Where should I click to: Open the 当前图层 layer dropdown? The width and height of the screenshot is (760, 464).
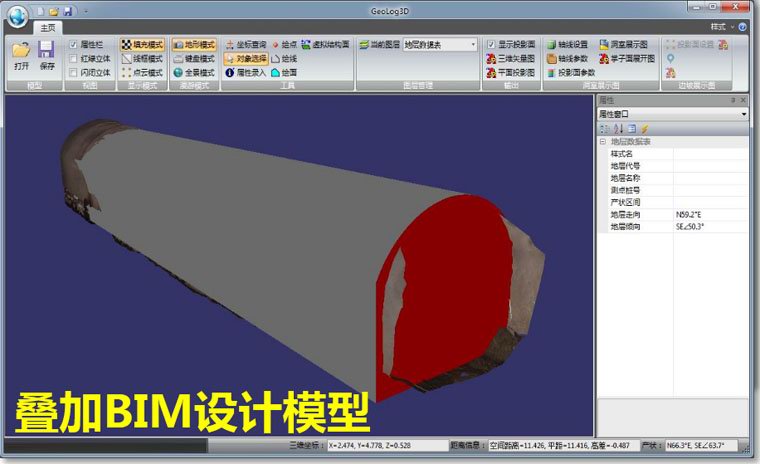point(440,45)
